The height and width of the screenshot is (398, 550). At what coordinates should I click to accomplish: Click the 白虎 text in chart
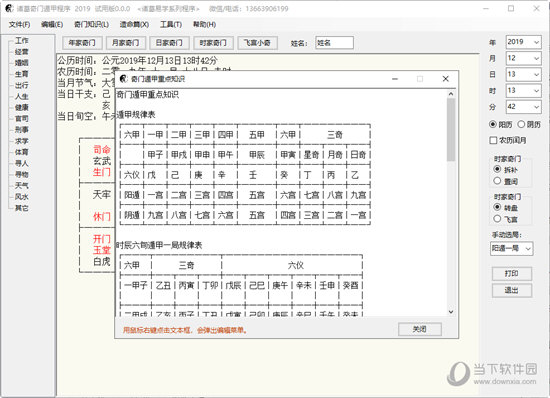[x=102, y=261]
